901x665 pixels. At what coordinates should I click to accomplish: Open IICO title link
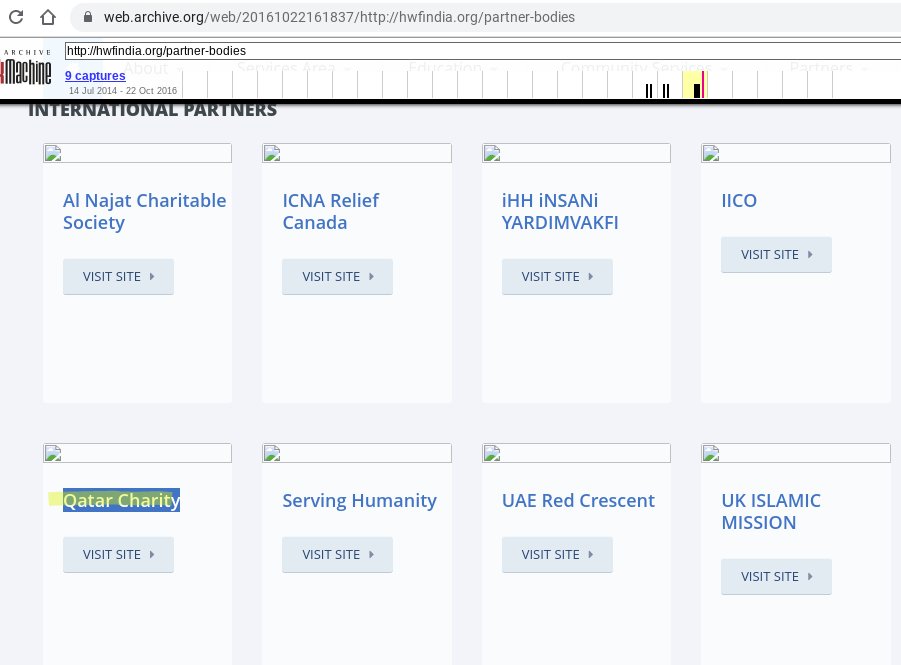click(739, 201)
